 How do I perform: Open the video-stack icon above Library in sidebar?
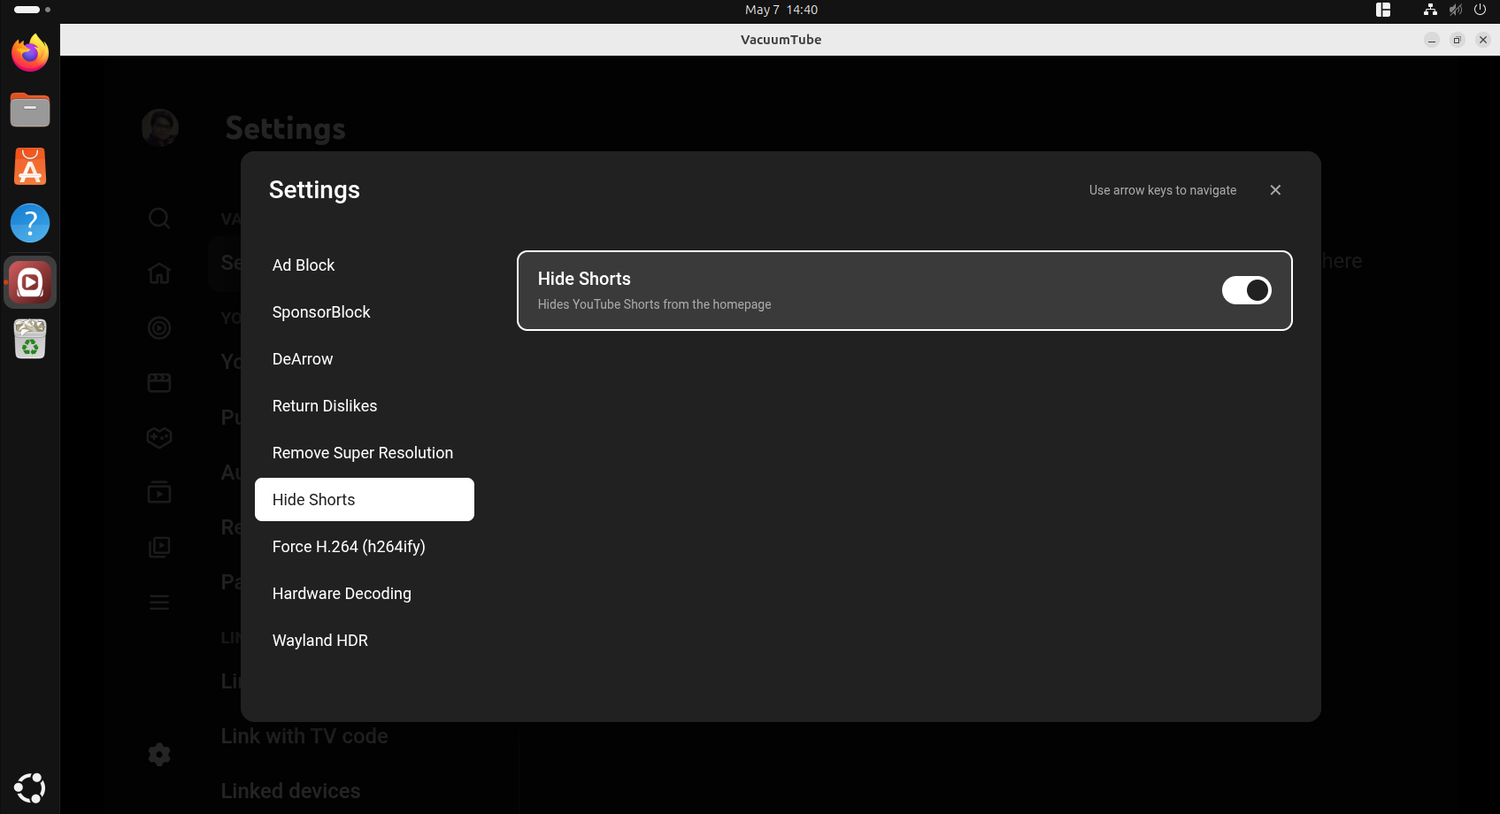click(159, 492)
